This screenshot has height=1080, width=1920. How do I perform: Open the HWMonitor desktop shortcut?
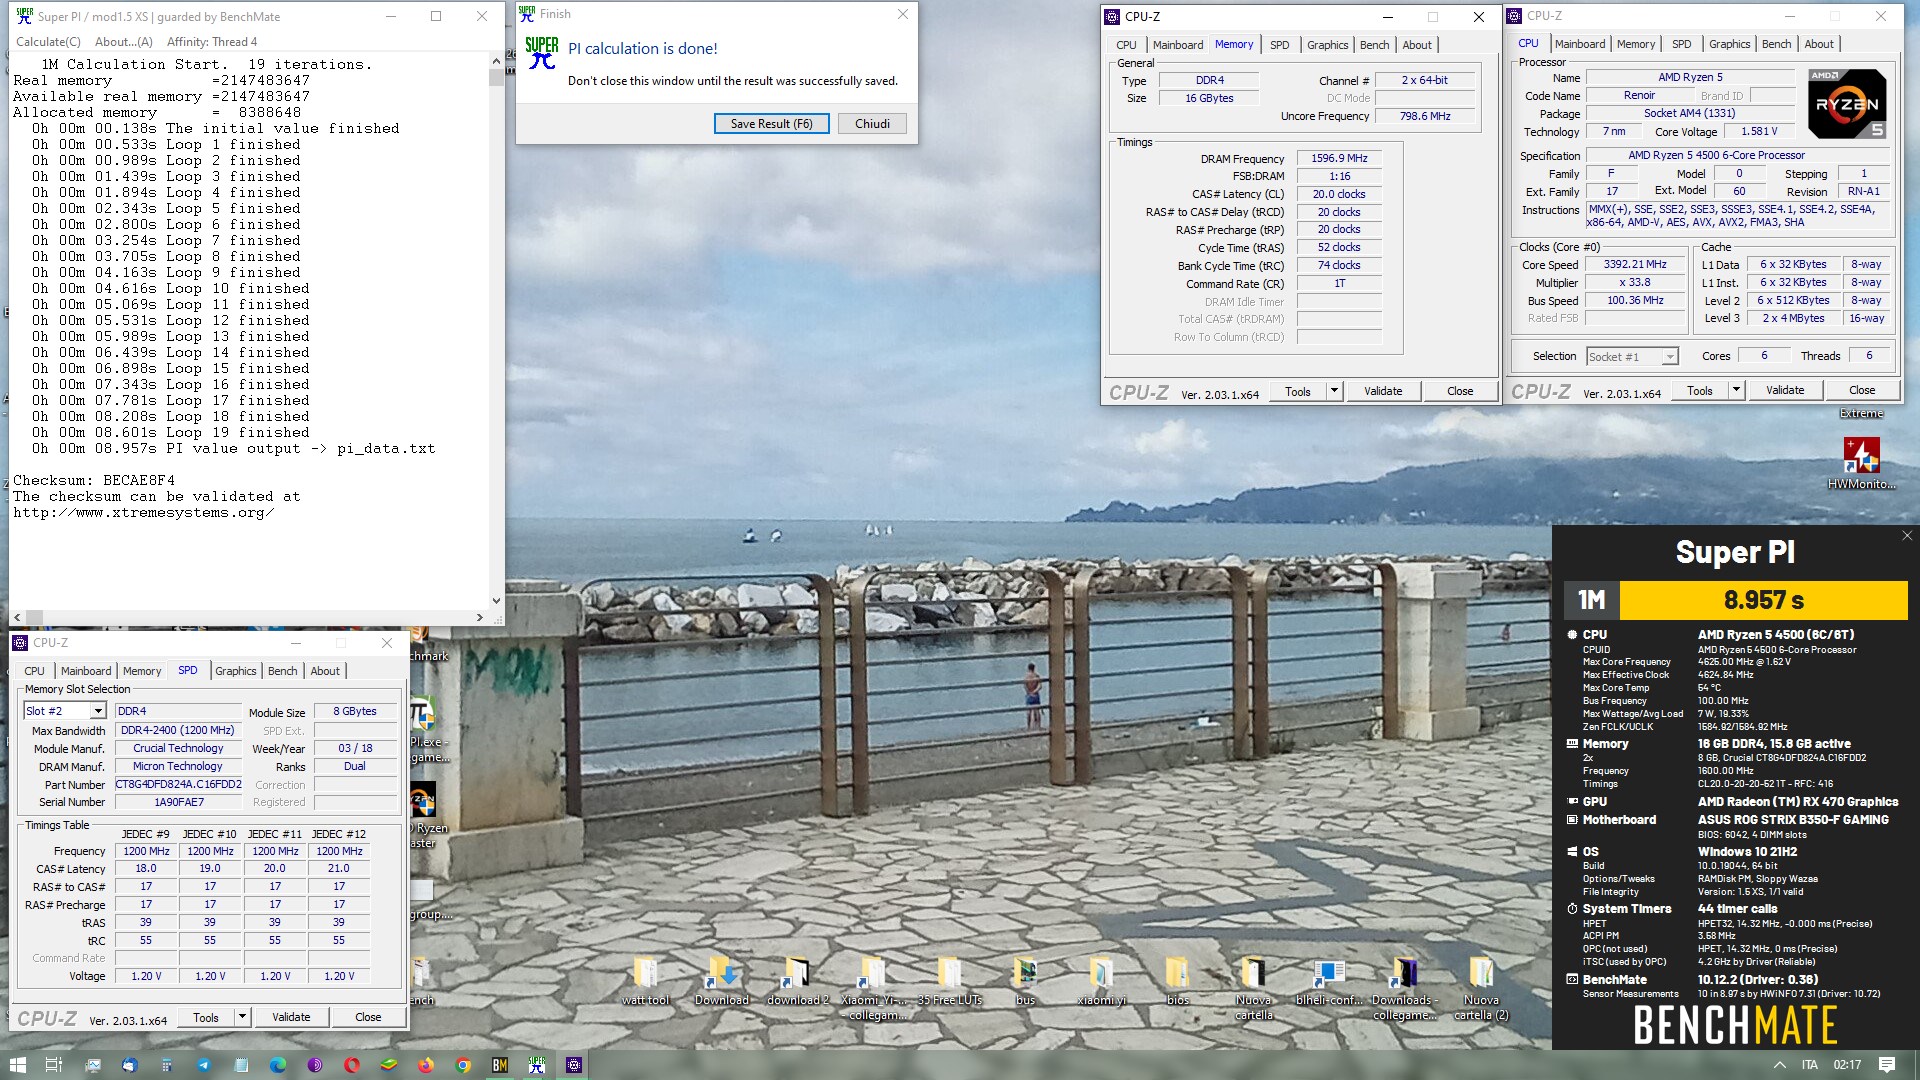[x=1861, y=464]
